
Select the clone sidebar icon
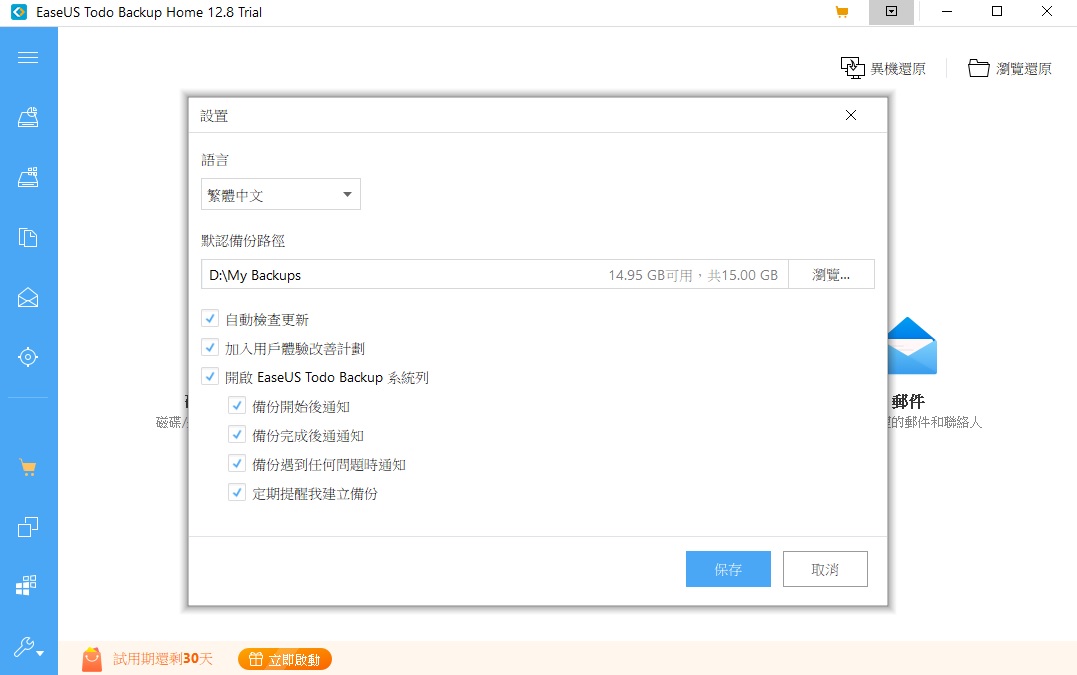[x=27, y=527]
